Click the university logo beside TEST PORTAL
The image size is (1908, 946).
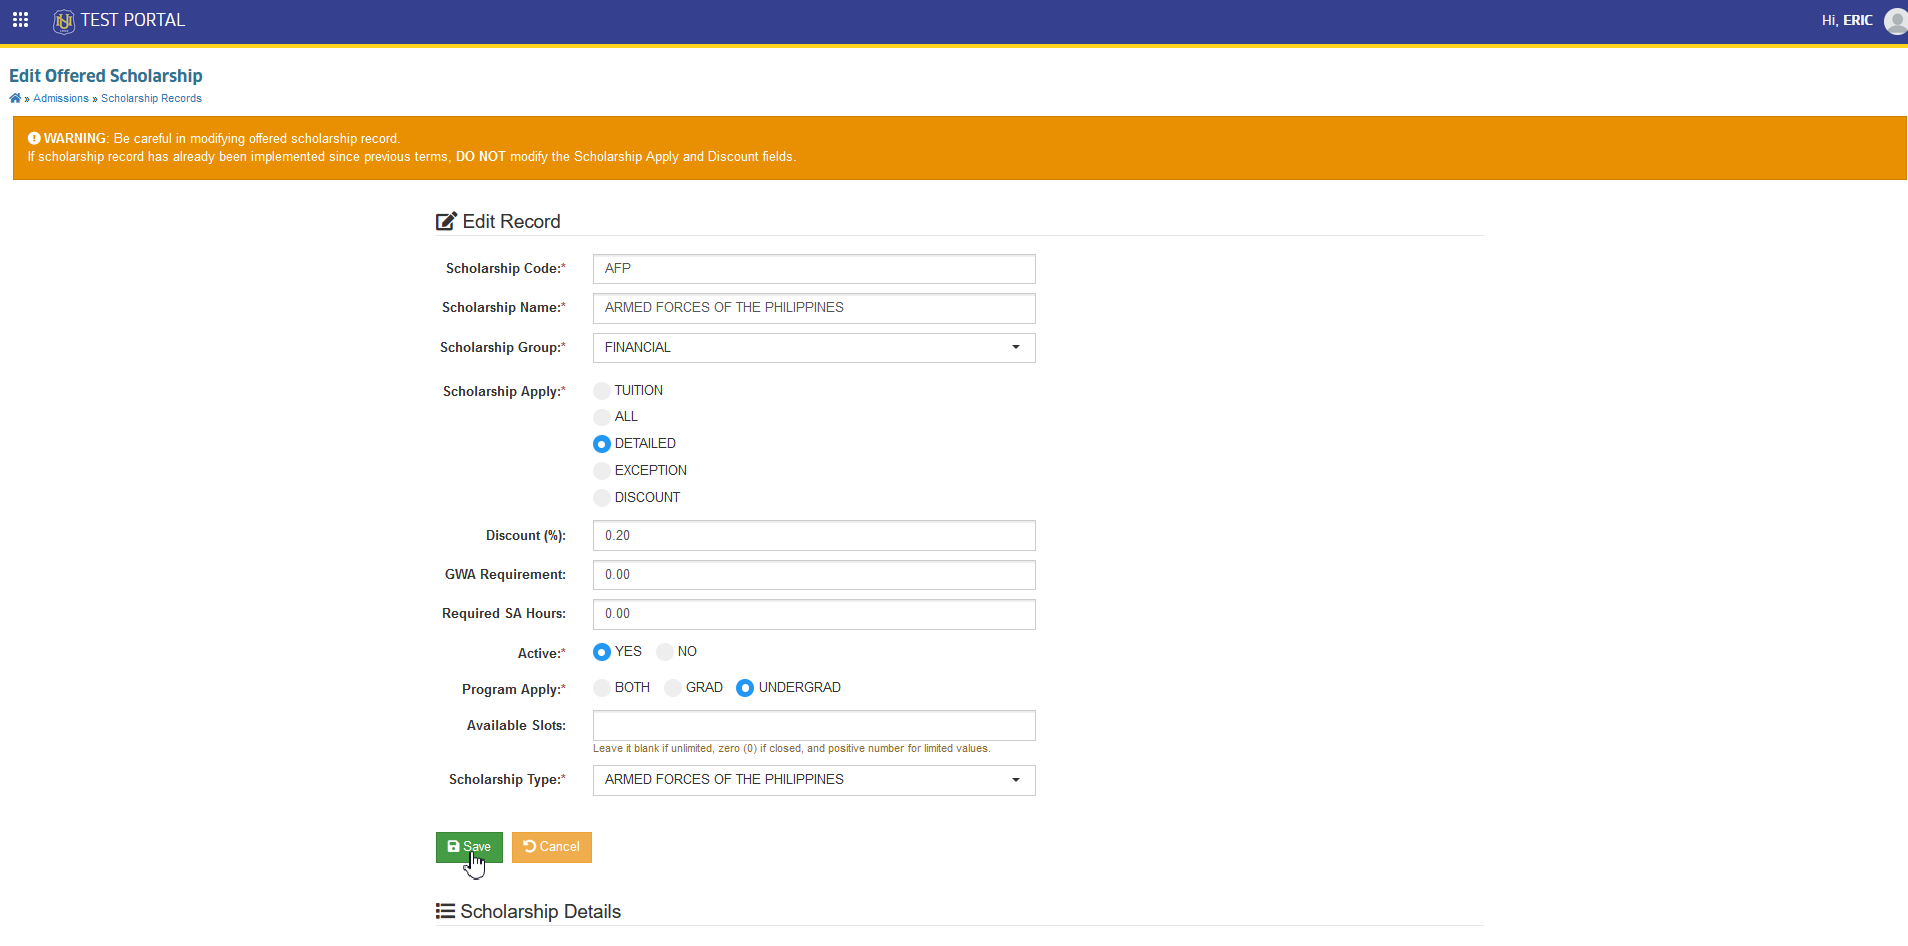[64, 21]
